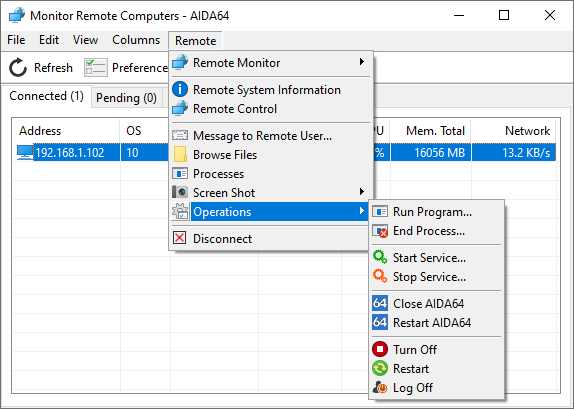Click the Network column header
Viewport: 574px width, 409px height.
[x=514, y=131]
